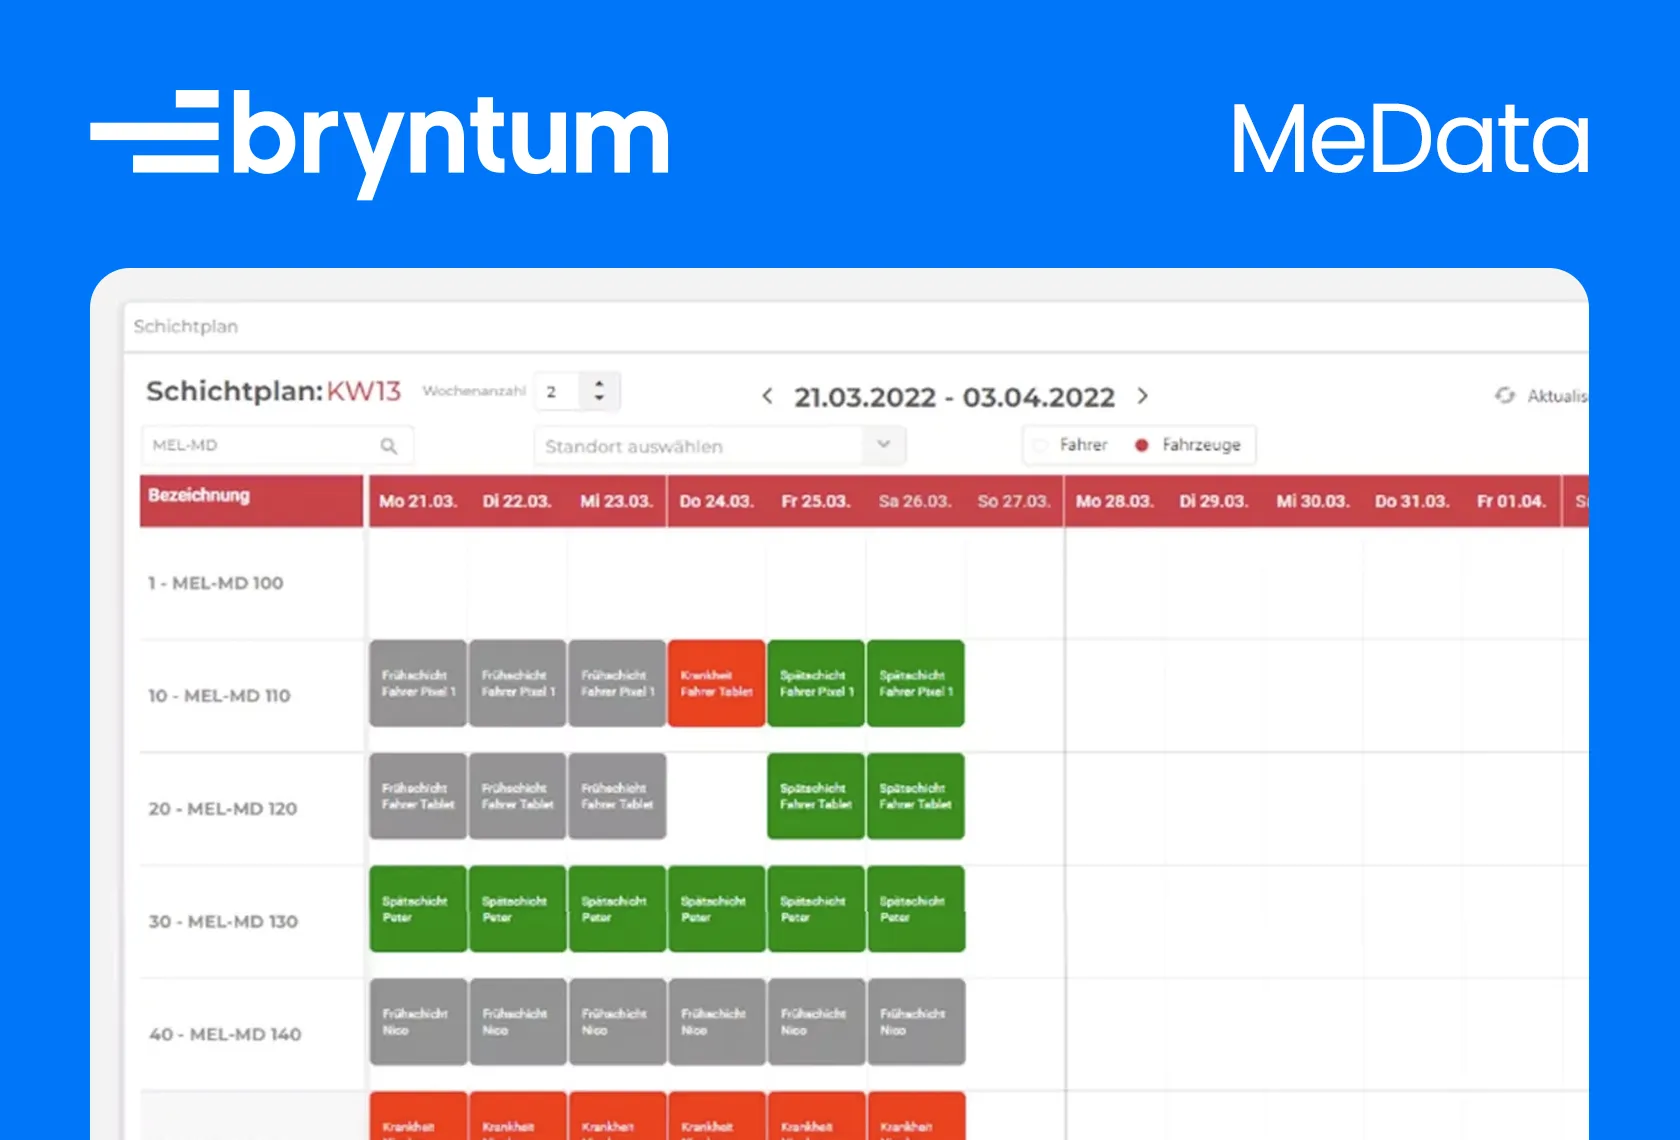Open Saturday Spätschicht Fahrer Pixel 1 in MEL-MD 110
Viewport: 1680px width, 1140px height.
(x=915, y=683)
